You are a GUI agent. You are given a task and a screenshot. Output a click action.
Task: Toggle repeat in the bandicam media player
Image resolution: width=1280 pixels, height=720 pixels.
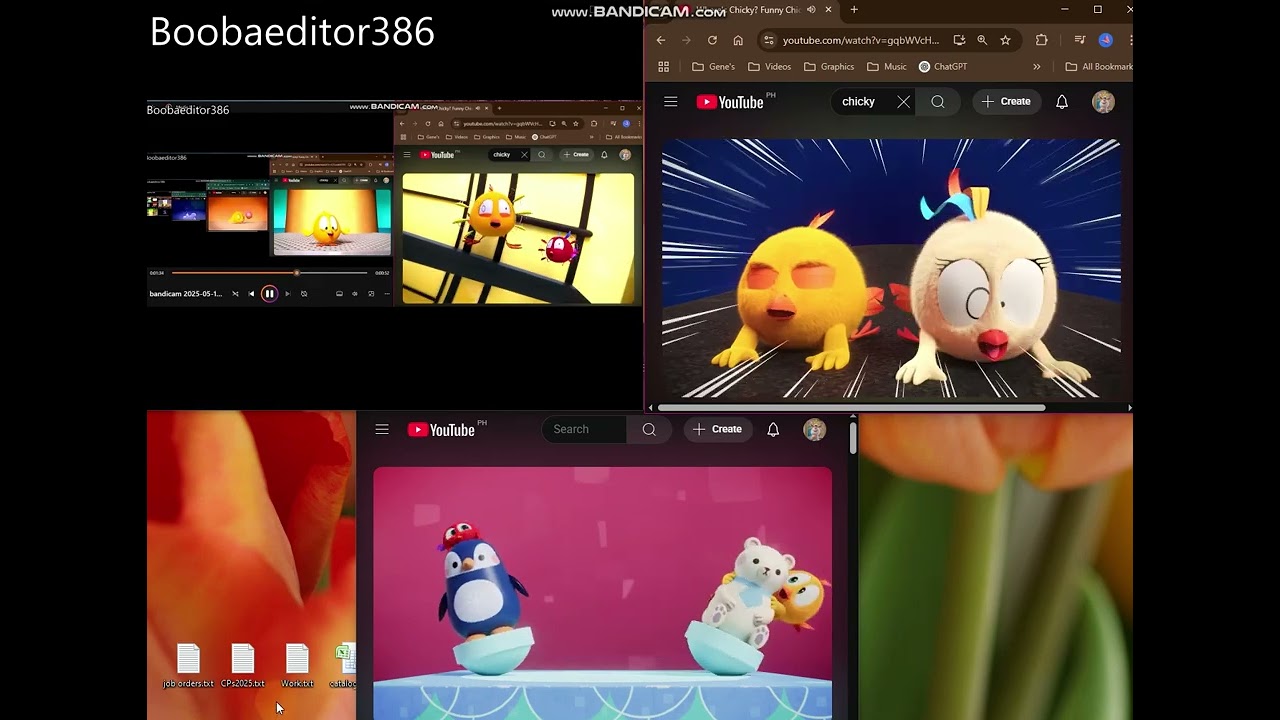click(304, 294)
